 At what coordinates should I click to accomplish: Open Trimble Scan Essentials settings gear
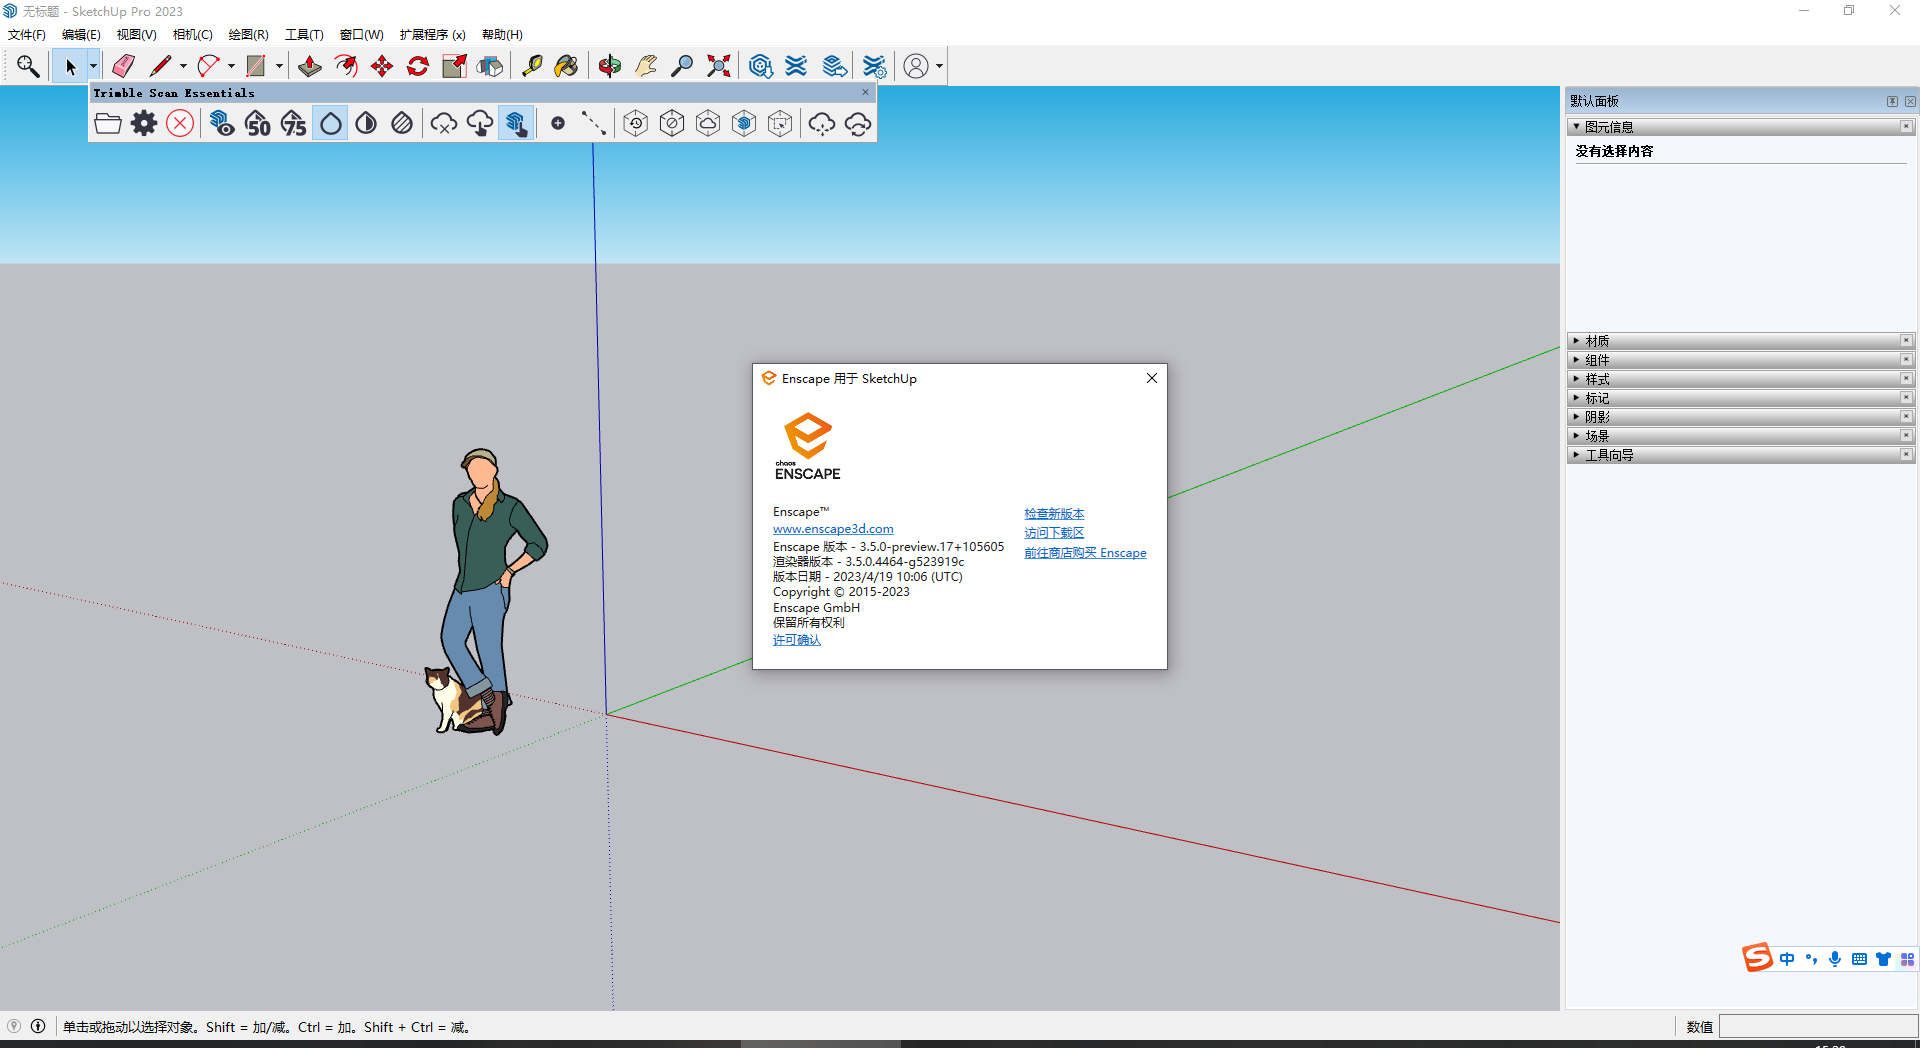[x=143, y=123]
